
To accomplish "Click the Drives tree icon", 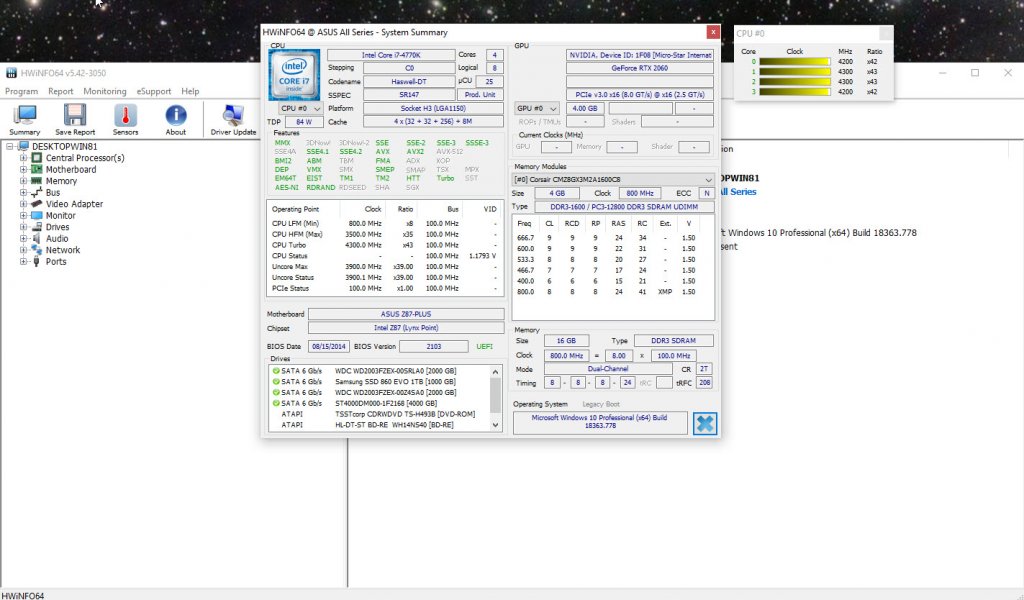I will [x=37, y=227].
